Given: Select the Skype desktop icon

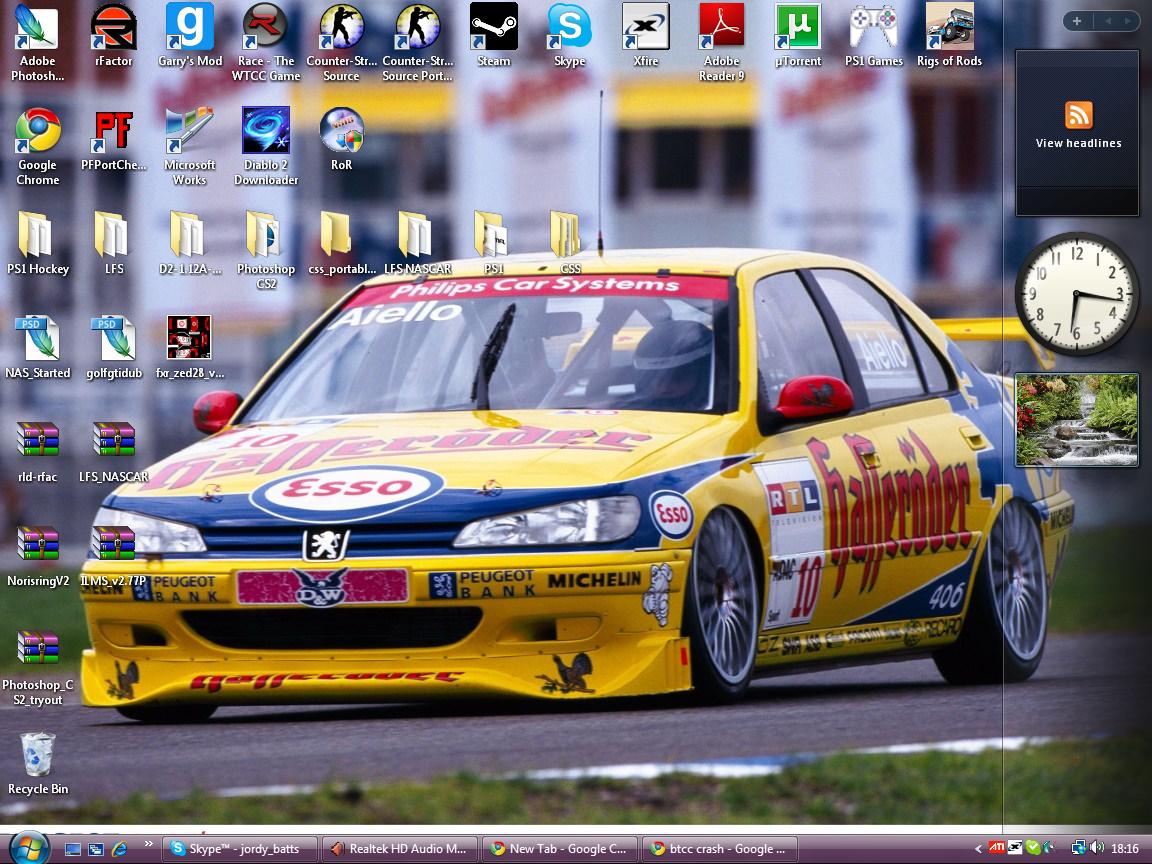Looking at the screenshot, I should tap(569, 35).
